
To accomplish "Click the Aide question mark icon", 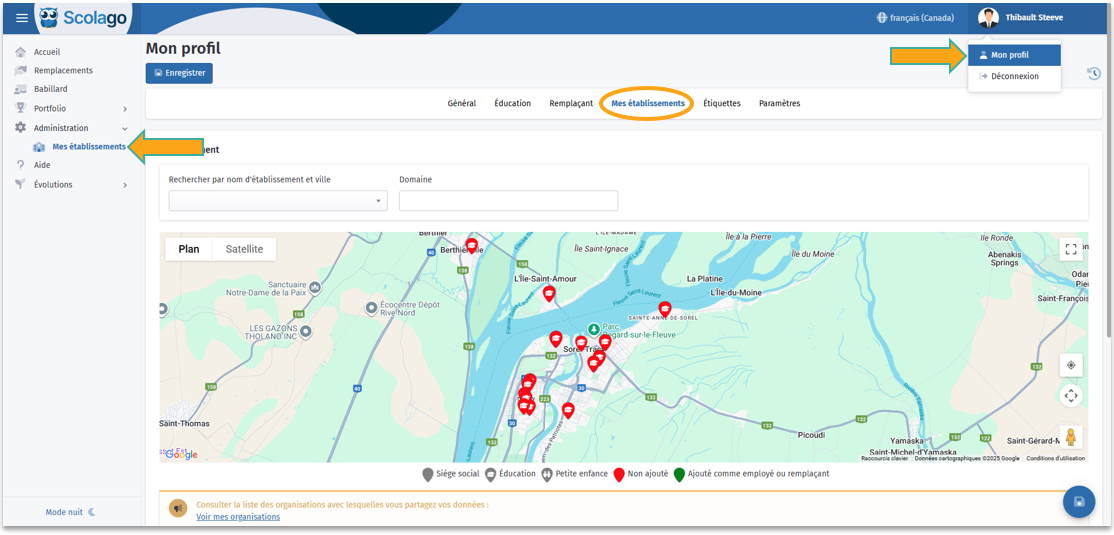I will tap(21, 165).
